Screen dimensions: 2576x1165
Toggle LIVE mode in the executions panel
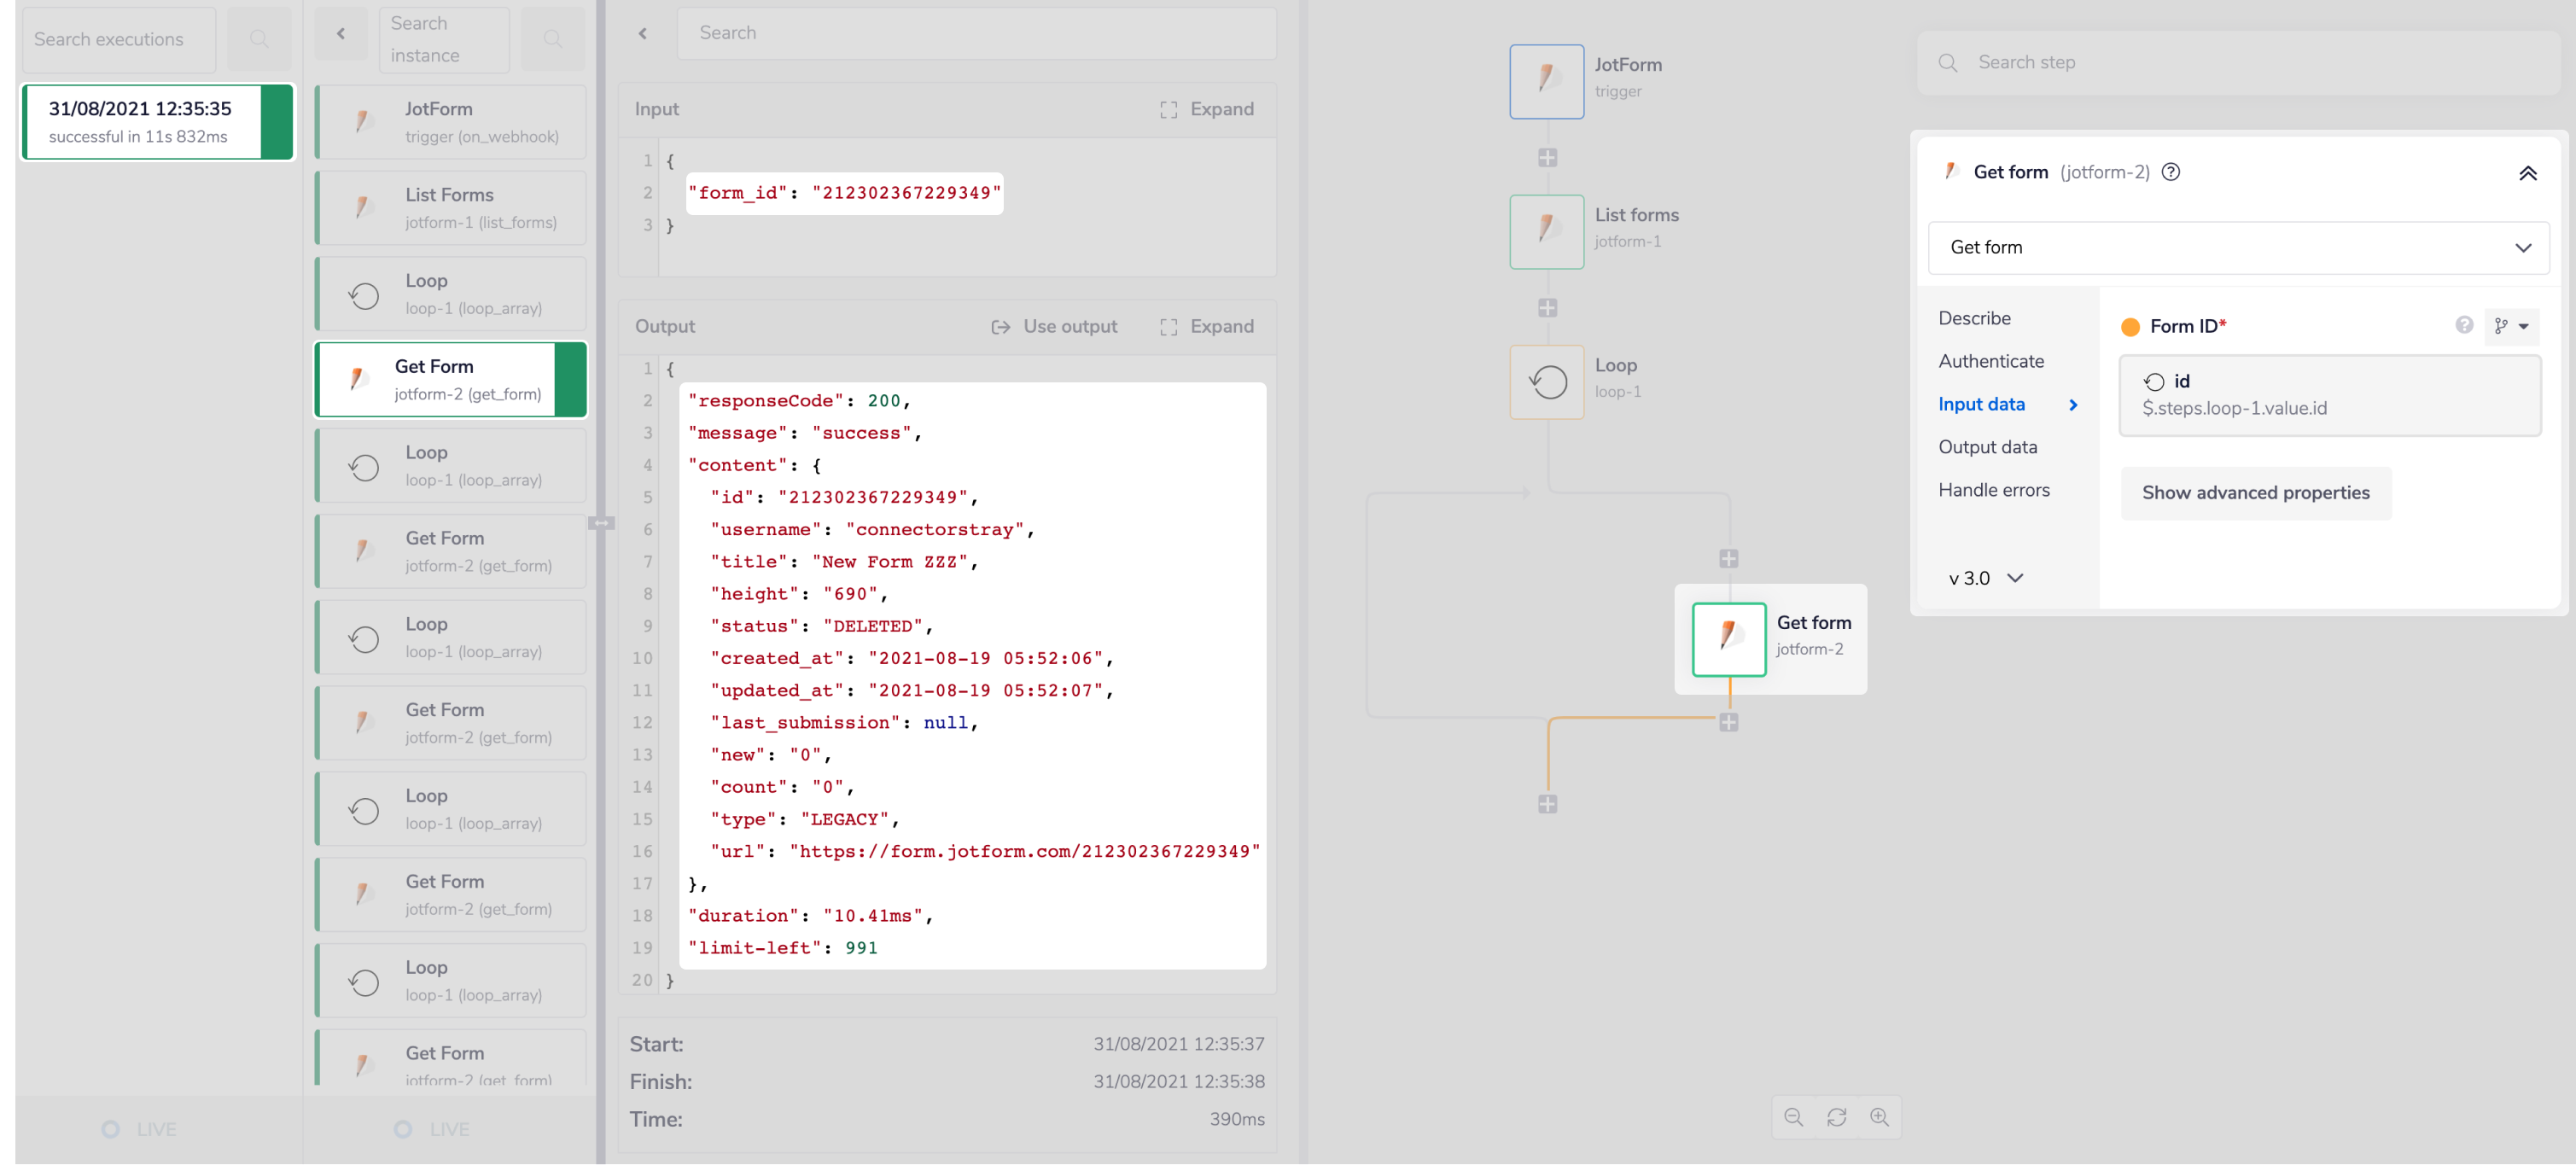[x=139, y=1129]
